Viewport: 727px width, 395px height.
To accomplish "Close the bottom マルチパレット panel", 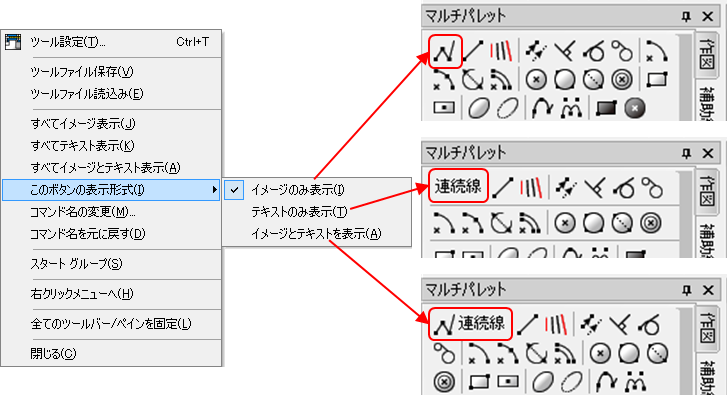I will 708,290.
